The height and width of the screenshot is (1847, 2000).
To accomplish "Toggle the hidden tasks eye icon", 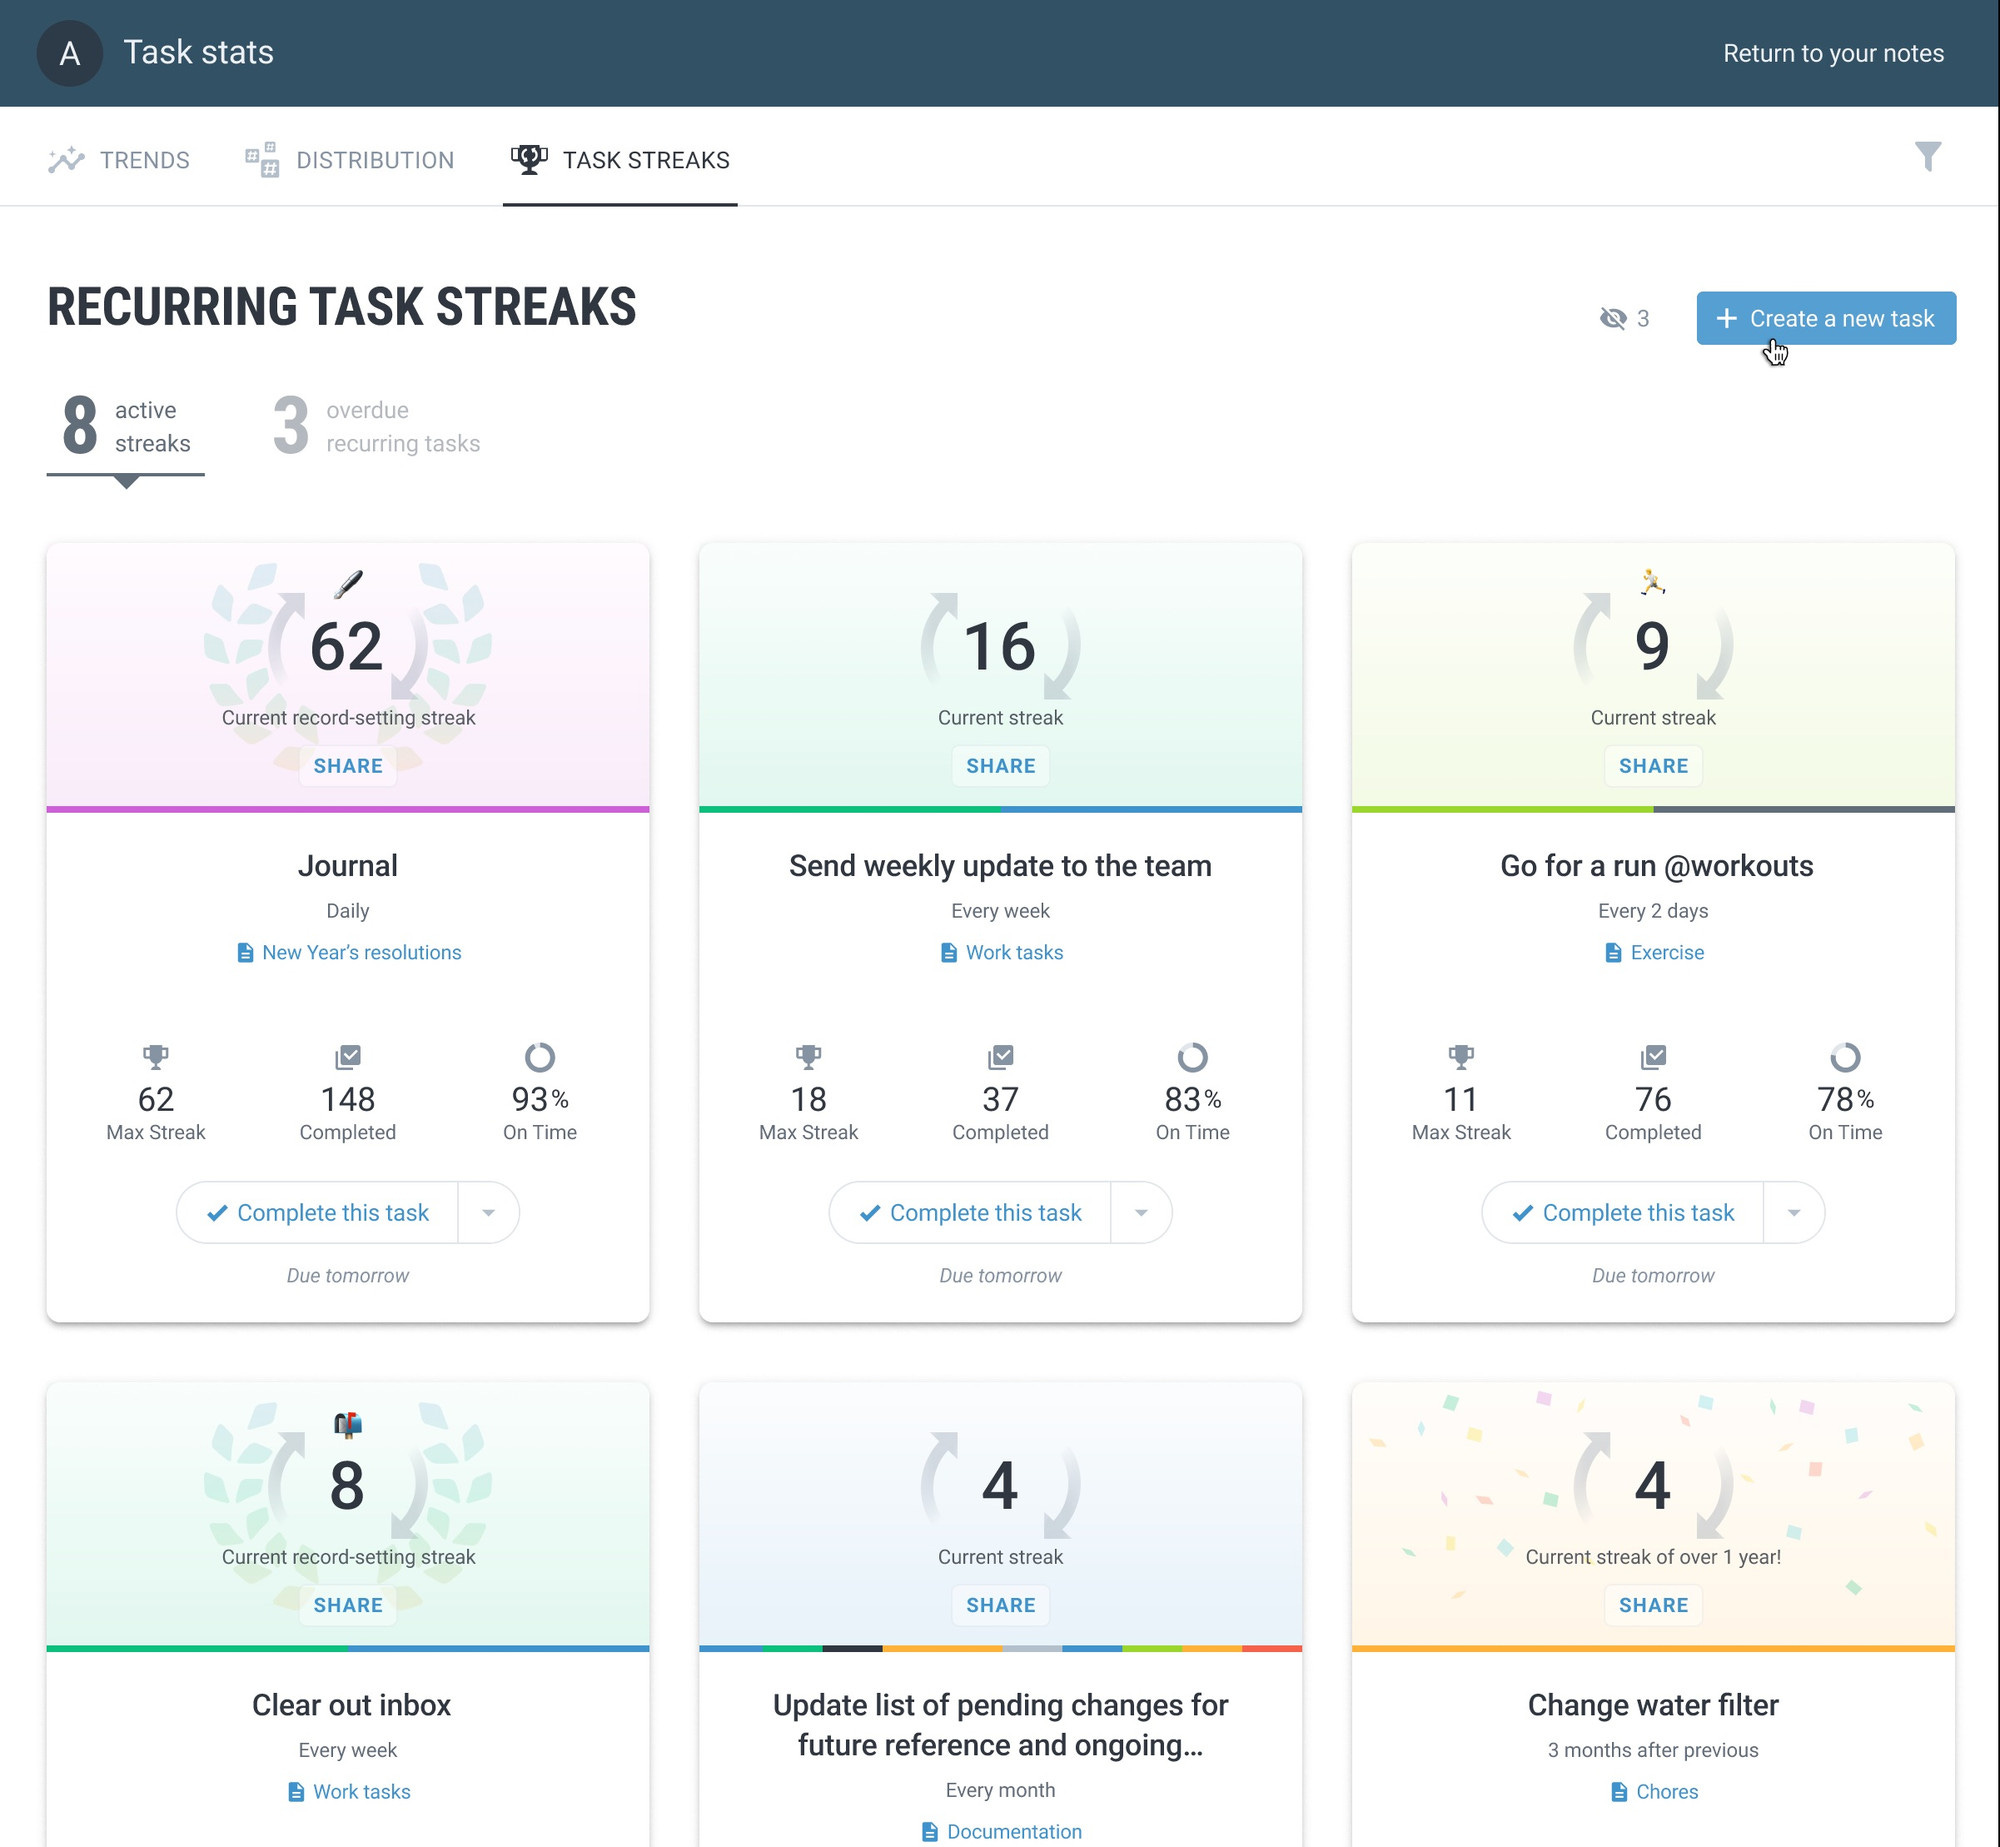I will pyautogui.click(x=1612, y=319).
